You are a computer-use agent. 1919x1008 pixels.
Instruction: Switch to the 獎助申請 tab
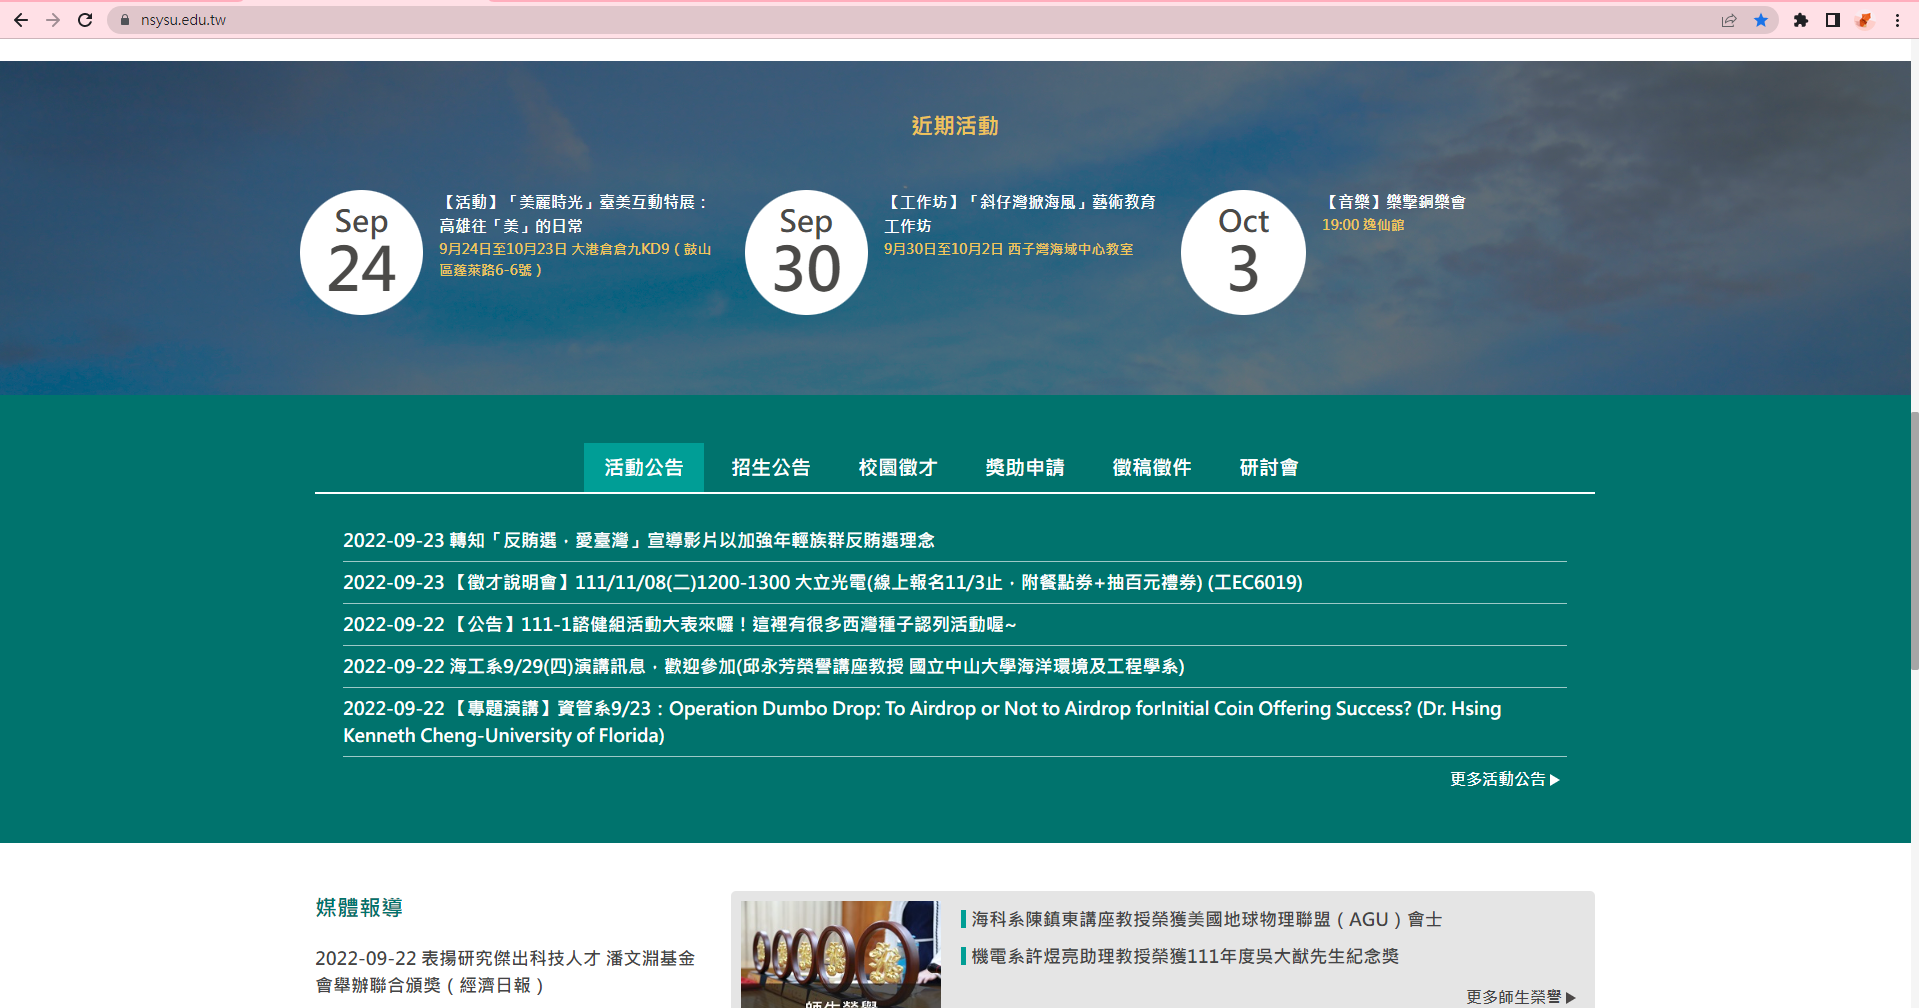click(x=1025, y=467)
